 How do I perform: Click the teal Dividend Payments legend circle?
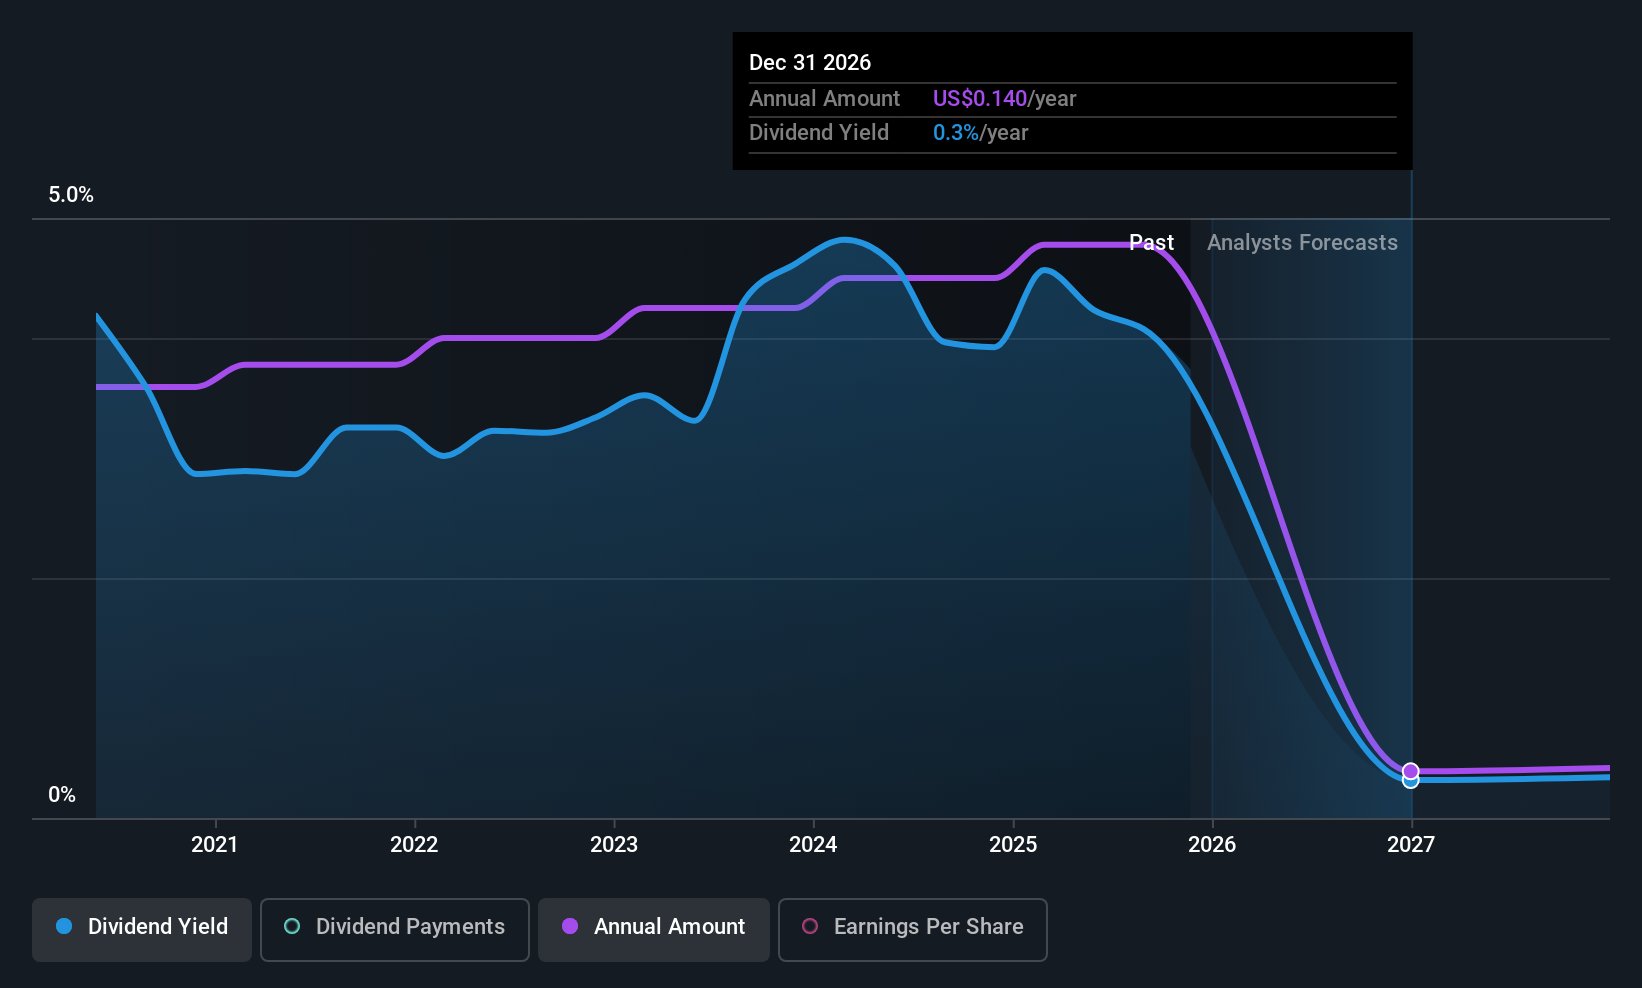pos(292,926)
